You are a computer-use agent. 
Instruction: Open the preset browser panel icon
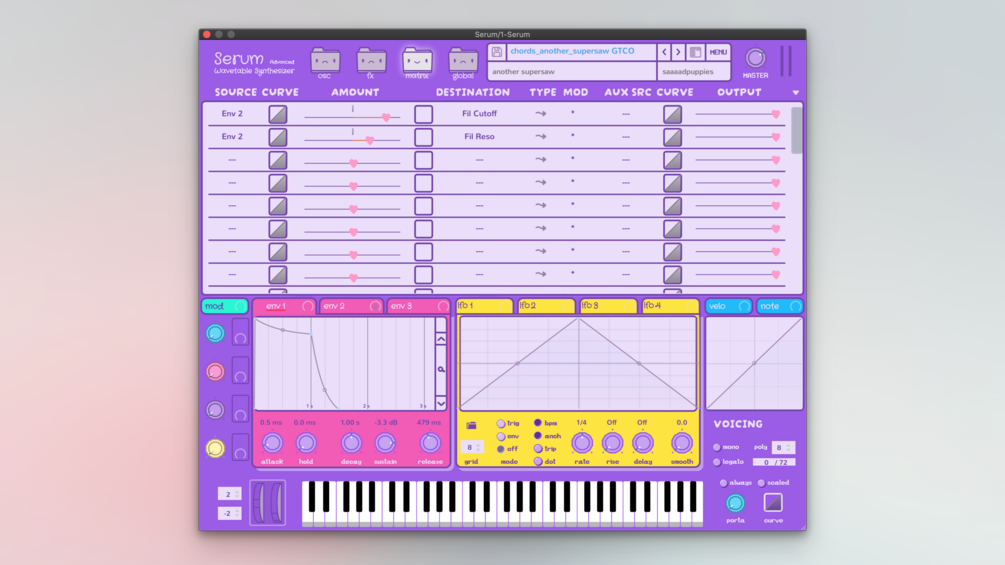tap(695, 52)
